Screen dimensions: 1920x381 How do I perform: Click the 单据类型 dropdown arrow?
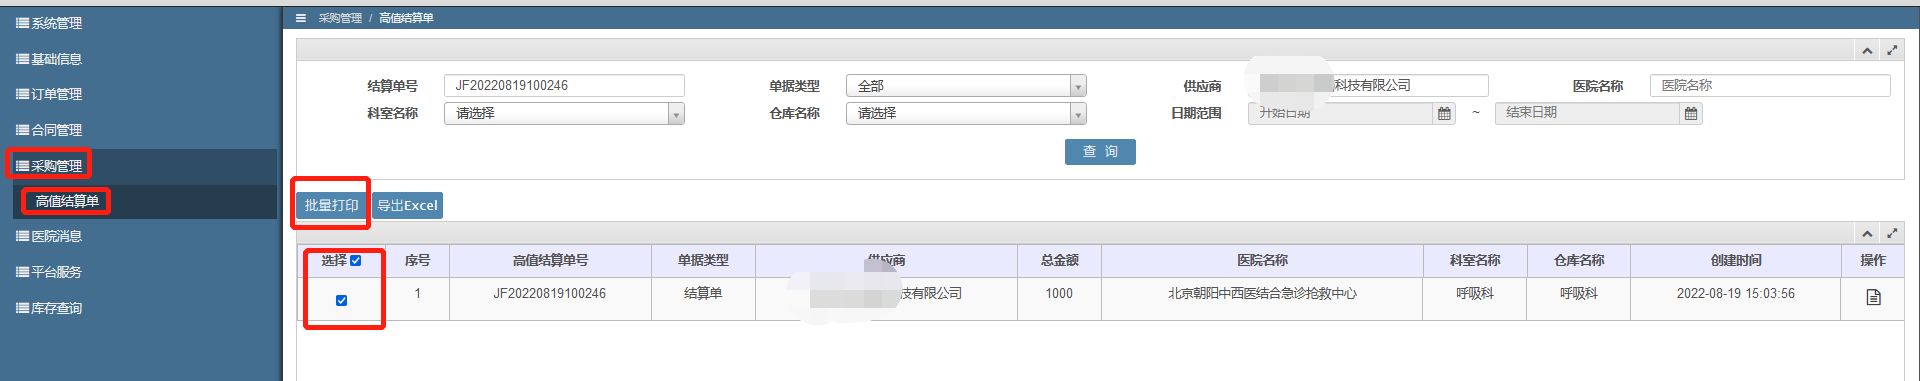click(1078, 87)
